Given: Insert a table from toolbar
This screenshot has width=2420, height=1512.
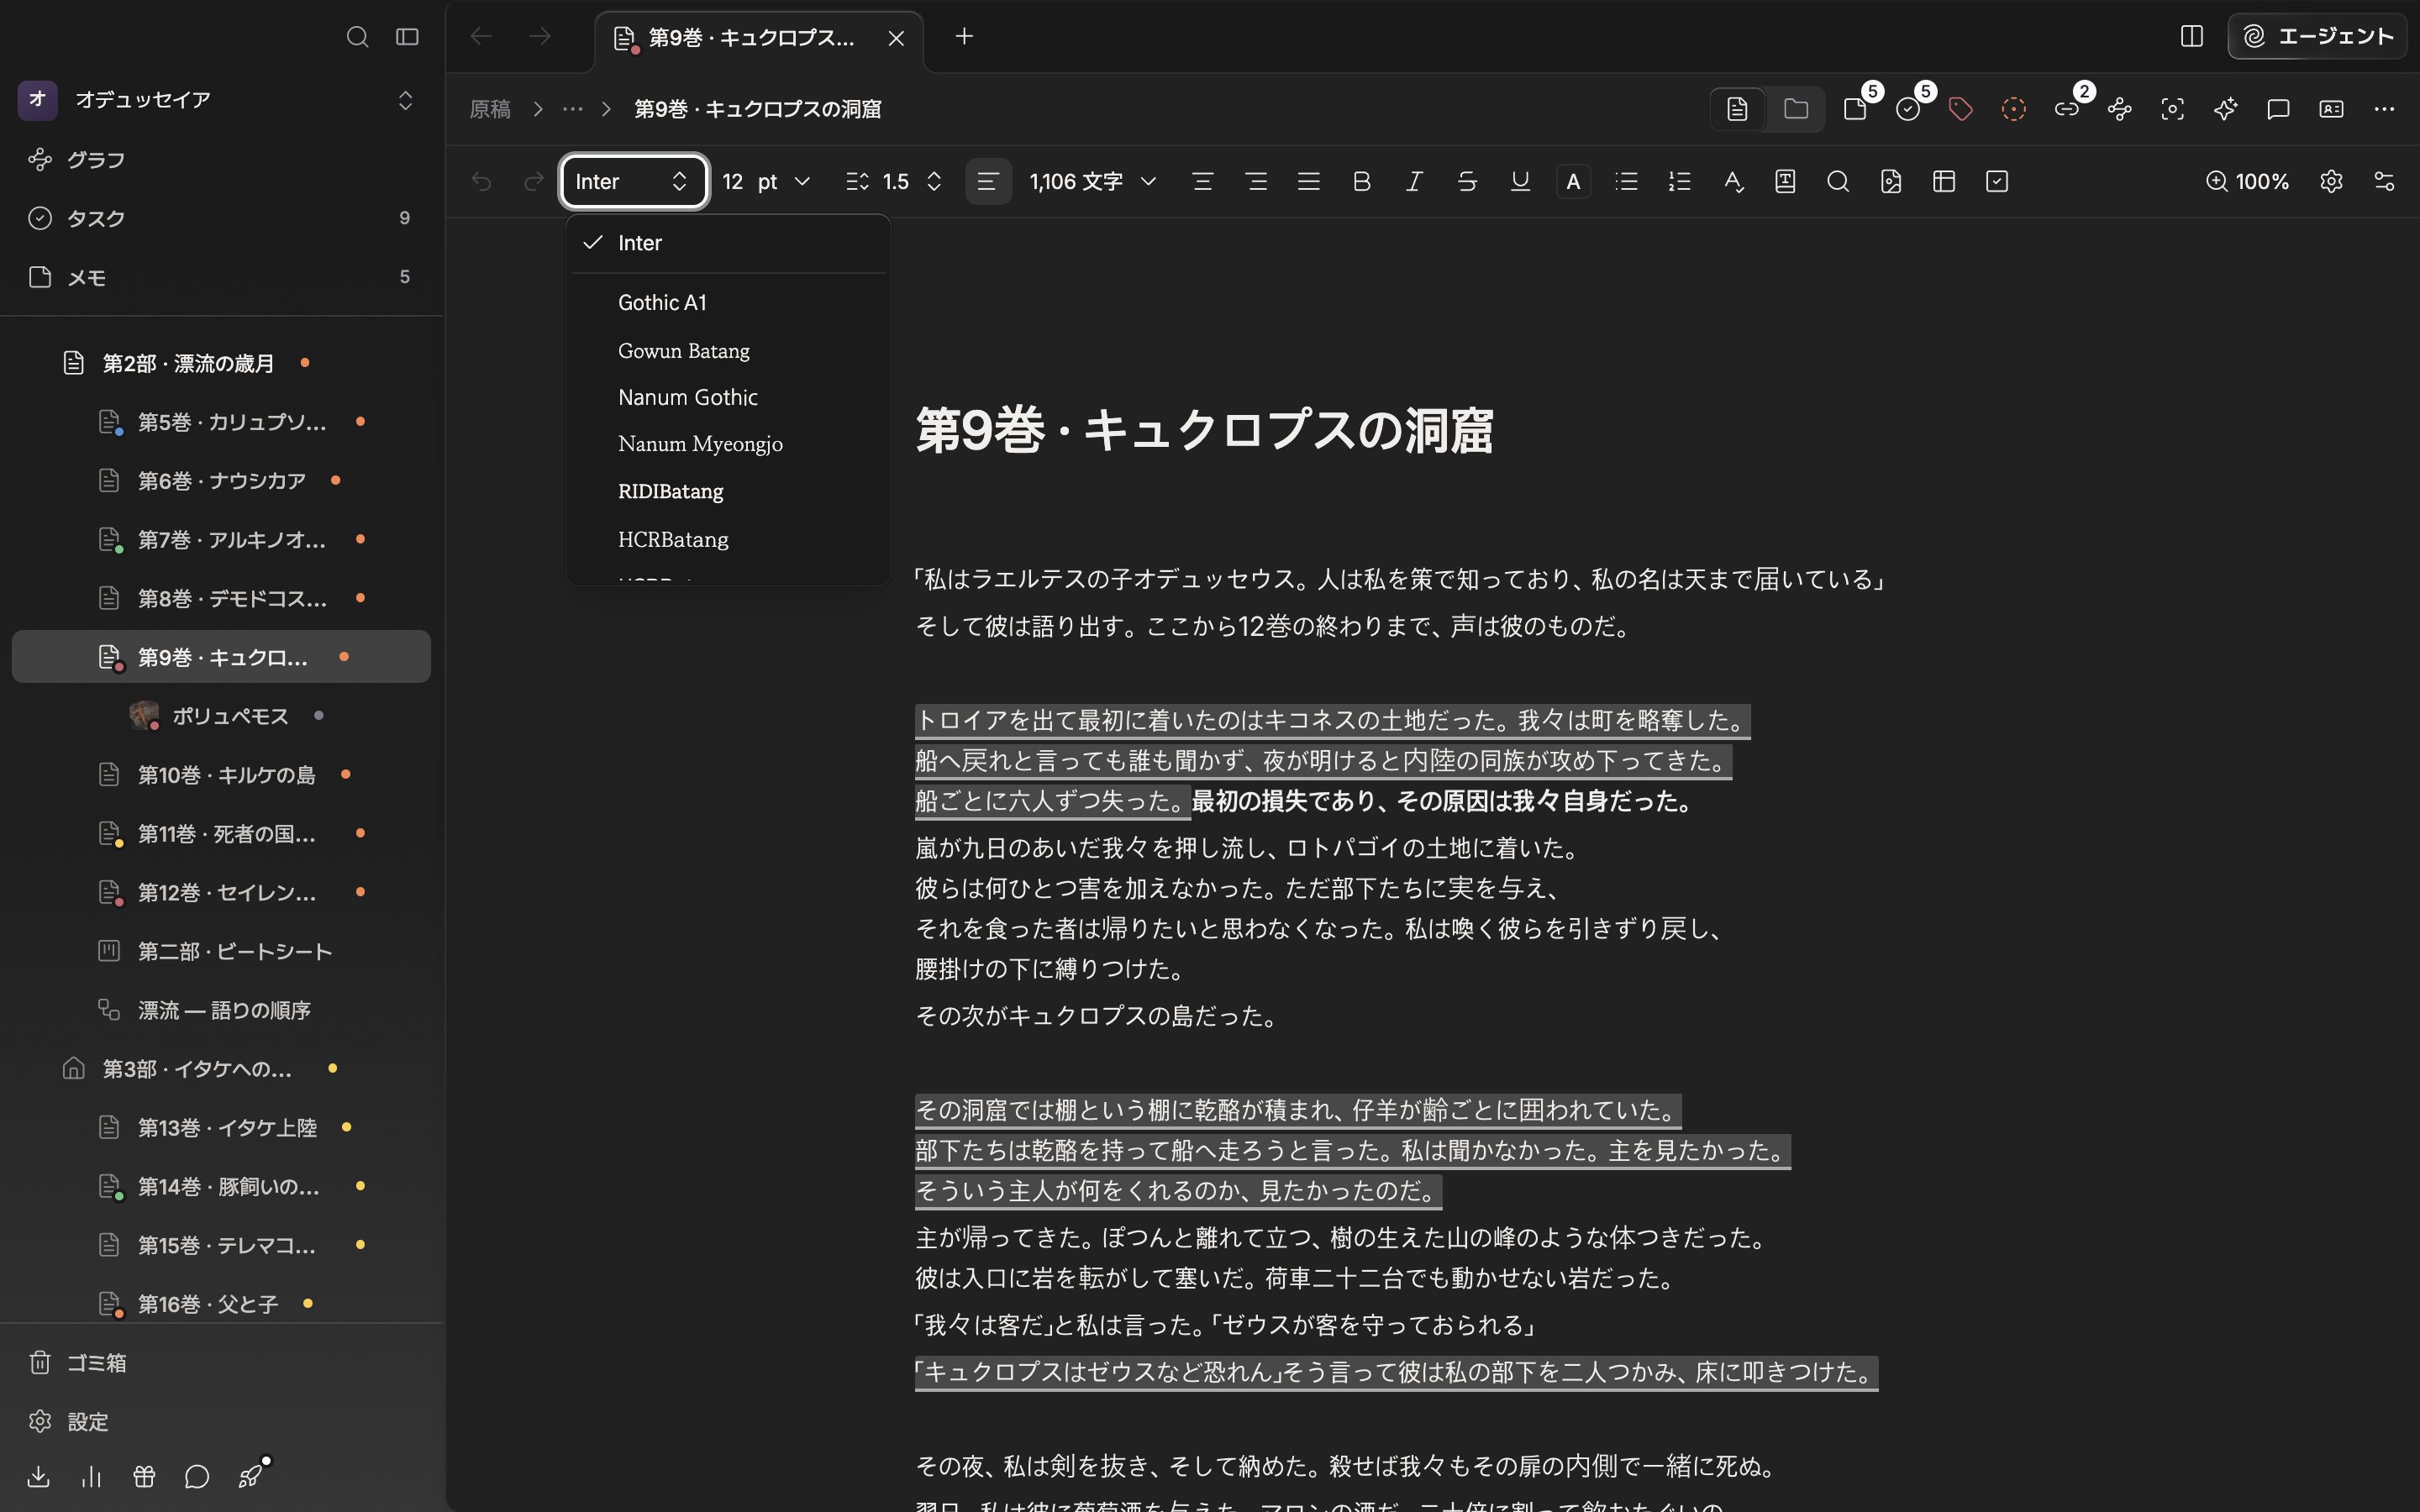Looking at the screenshot, I should (1944, 182).
